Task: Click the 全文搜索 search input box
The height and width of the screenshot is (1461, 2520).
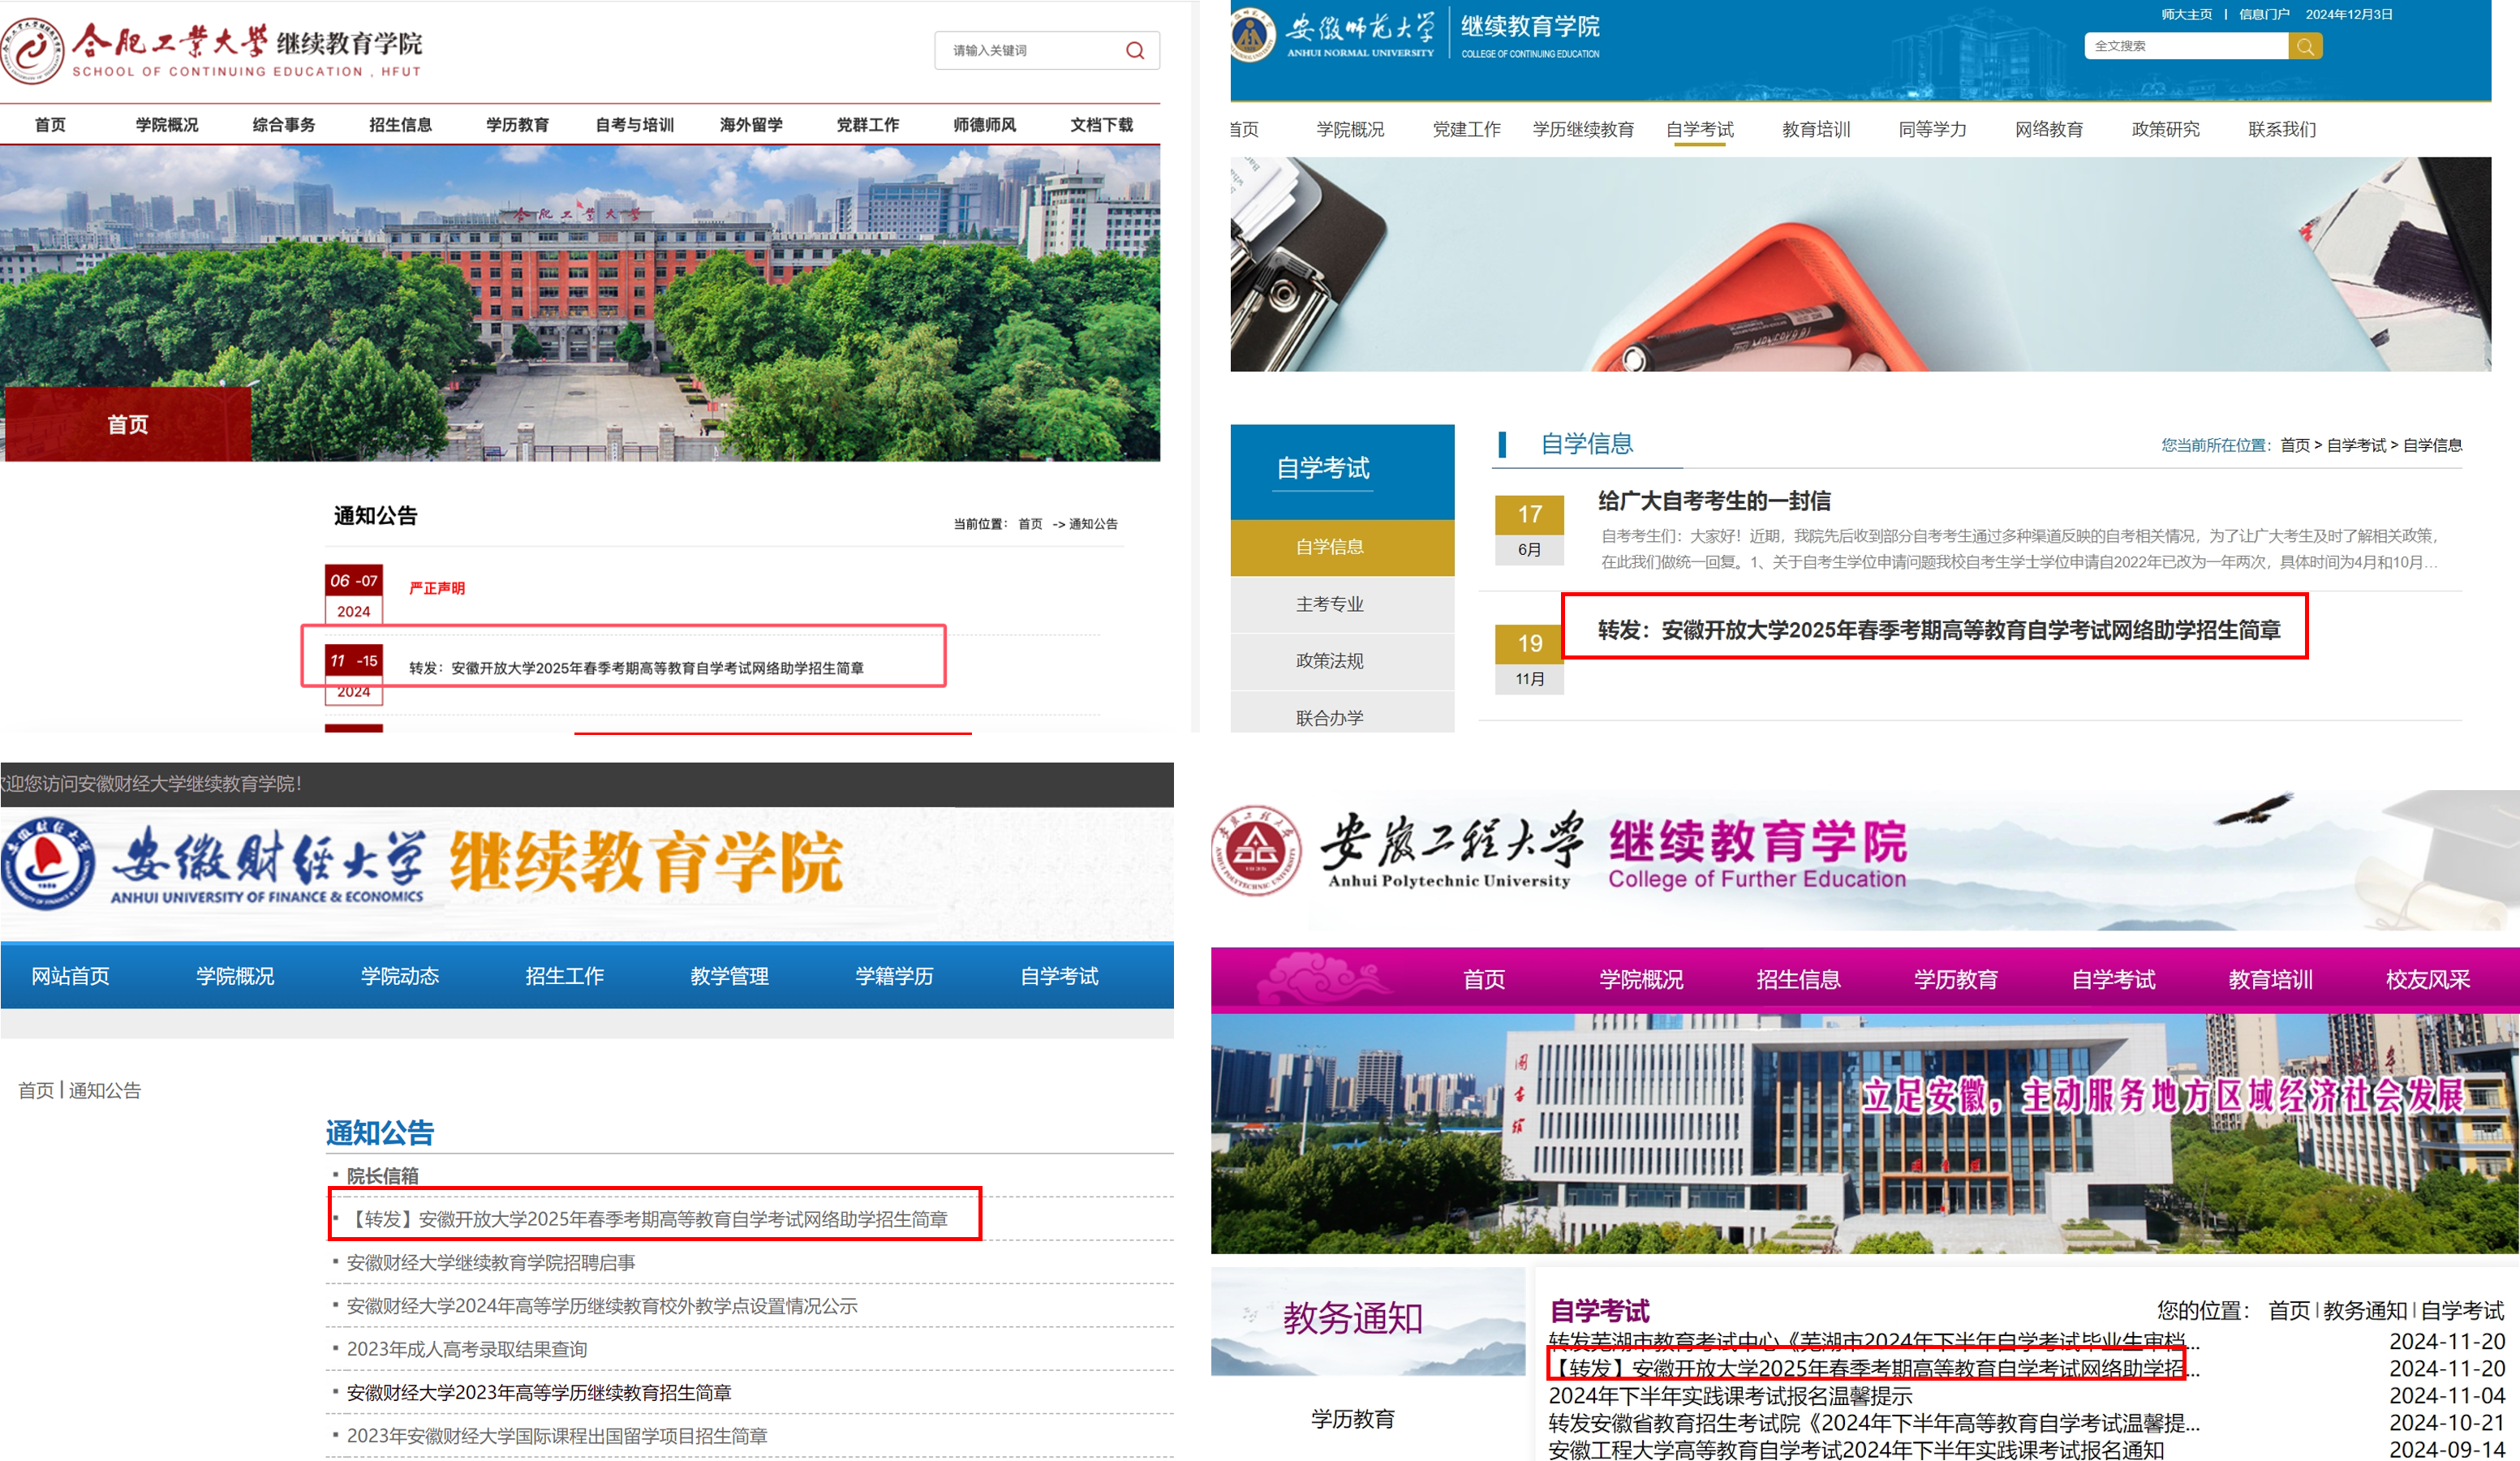Action: 2184,46
